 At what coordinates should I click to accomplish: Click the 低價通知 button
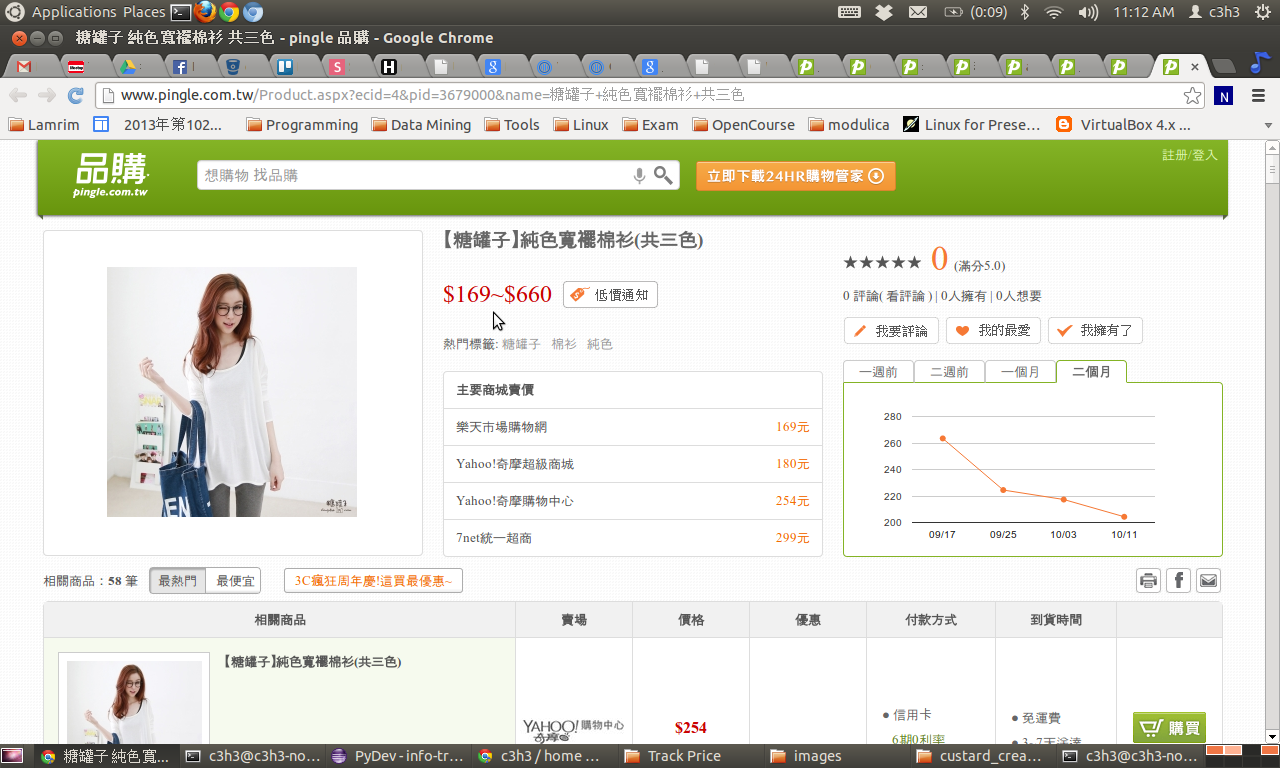pos(610,295)
